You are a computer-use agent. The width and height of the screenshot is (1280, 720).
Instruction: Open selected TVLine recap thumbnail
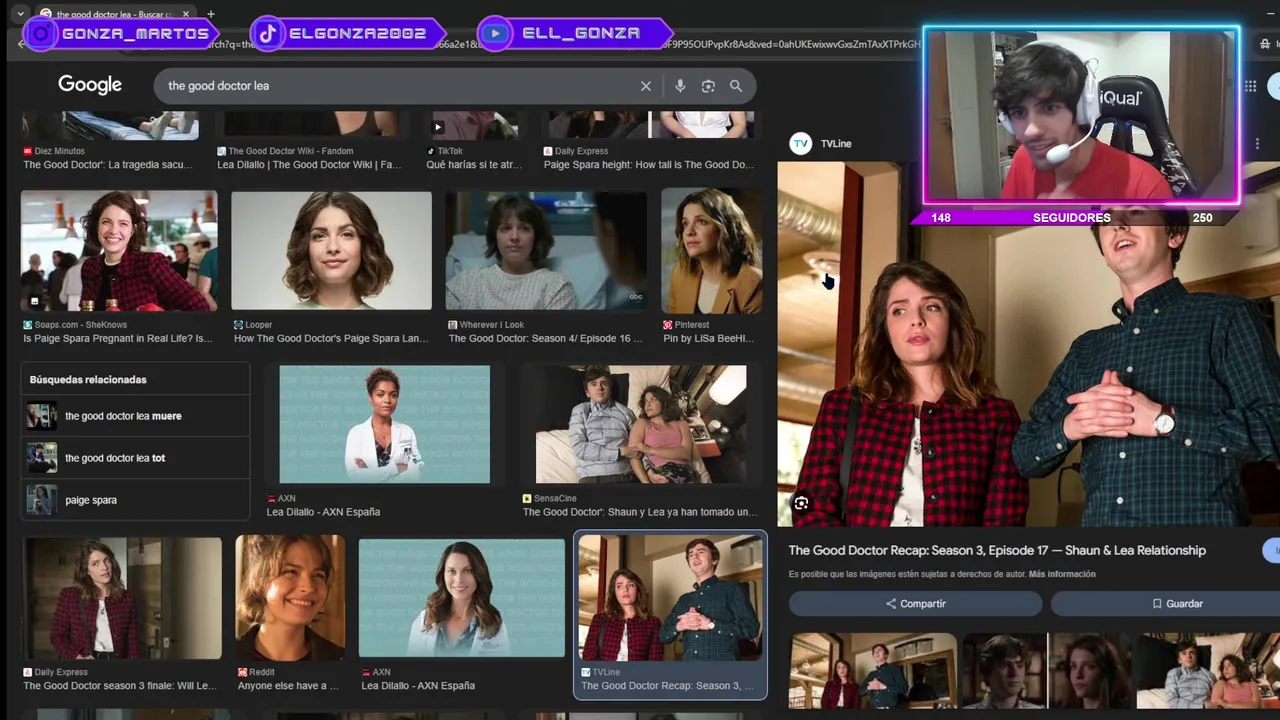pos(670,598)
